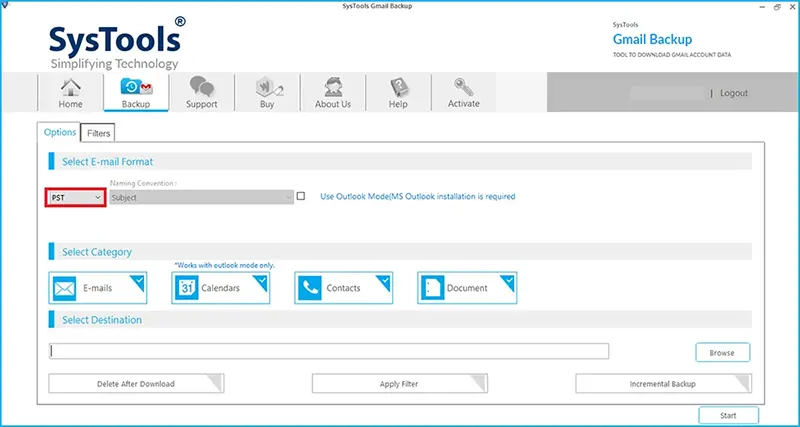Toggle the Document category tile

(467, 288)
